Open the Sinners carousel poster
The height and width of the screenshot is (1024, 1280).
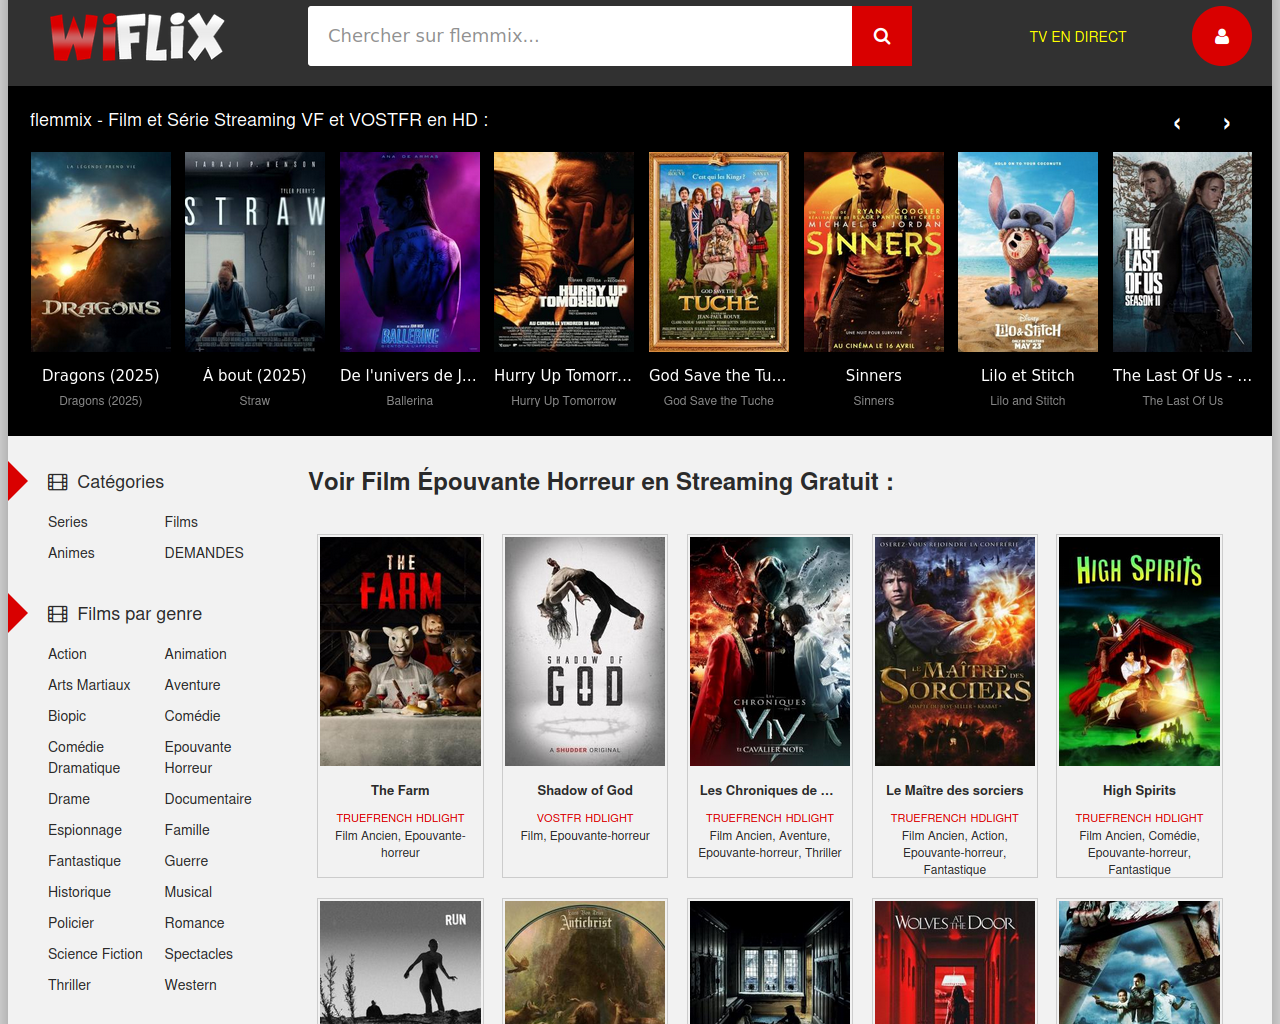point(874,252)
